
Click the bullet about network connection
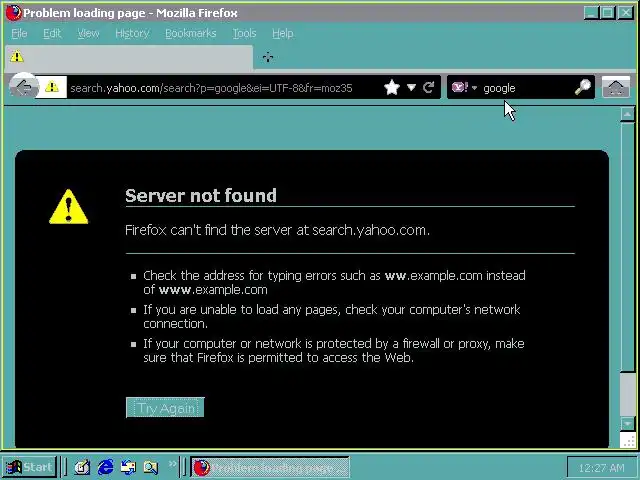(331, 316)
